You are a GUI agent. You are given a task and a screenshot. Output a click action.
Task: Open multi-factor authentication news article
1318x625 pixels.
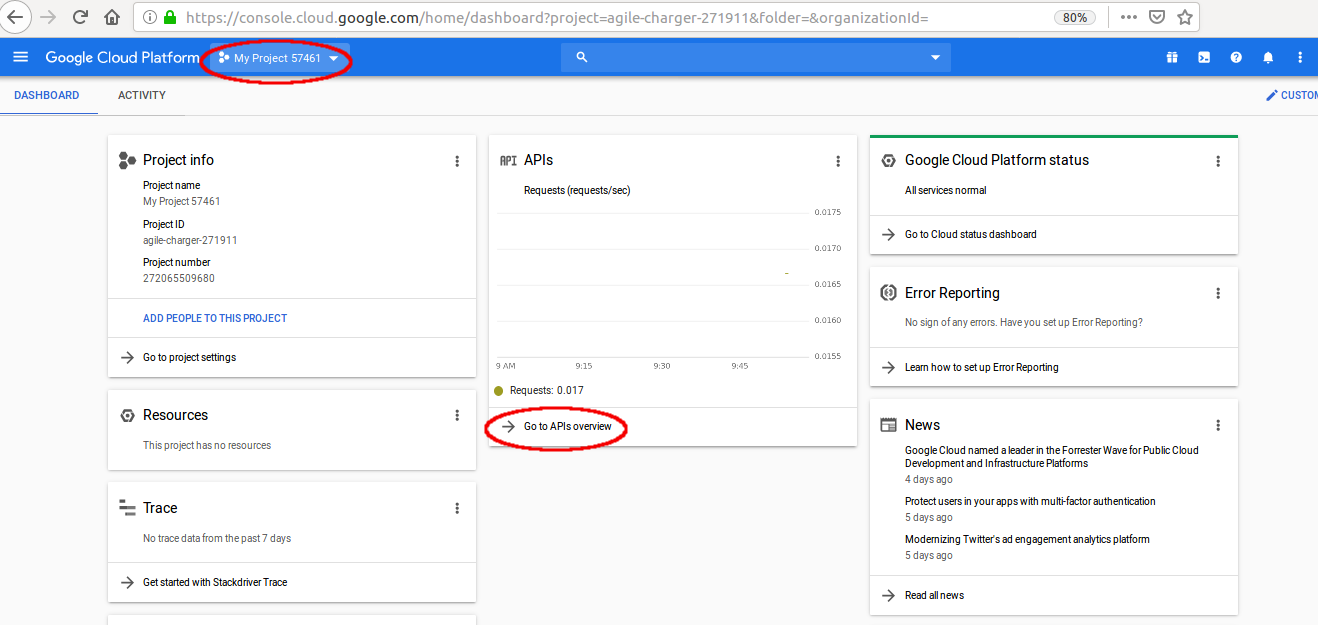click(x=1030, y=501)
